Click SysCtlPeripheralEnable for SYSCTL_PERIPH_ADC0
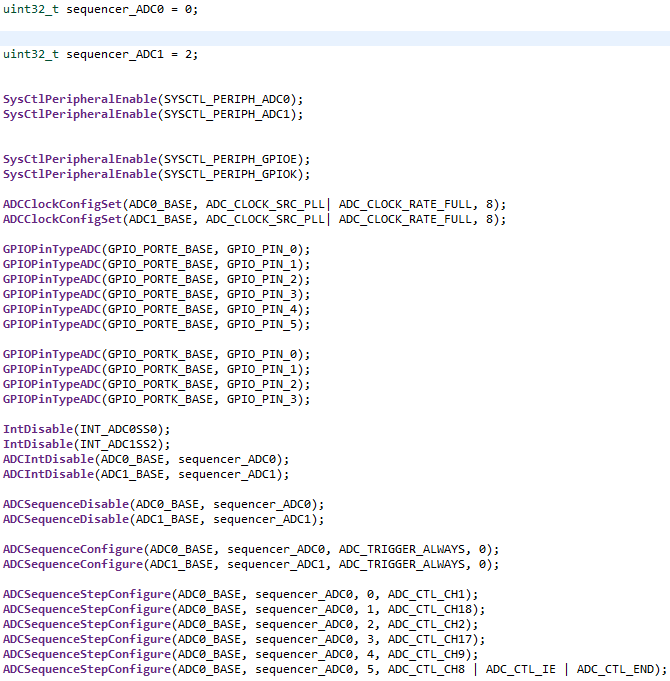This screenshot has width=670, height=681. point(153,99)
